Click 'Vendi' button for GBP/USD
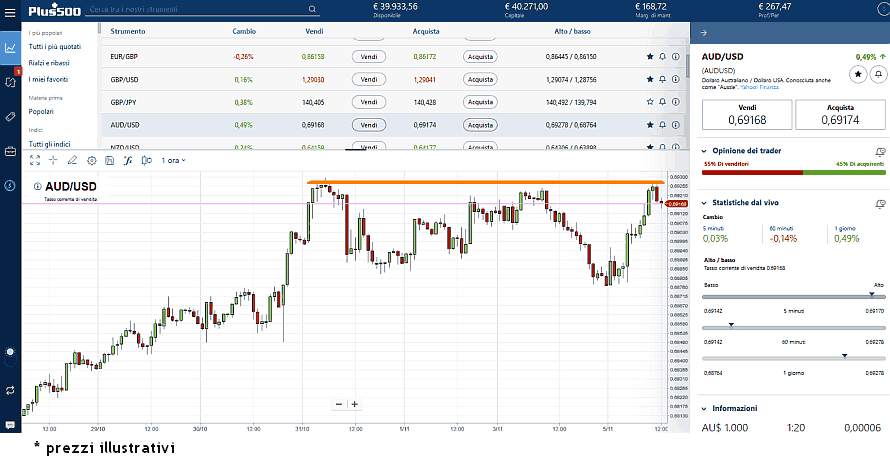Screen dimensions: 890x467 pos(369,79)
